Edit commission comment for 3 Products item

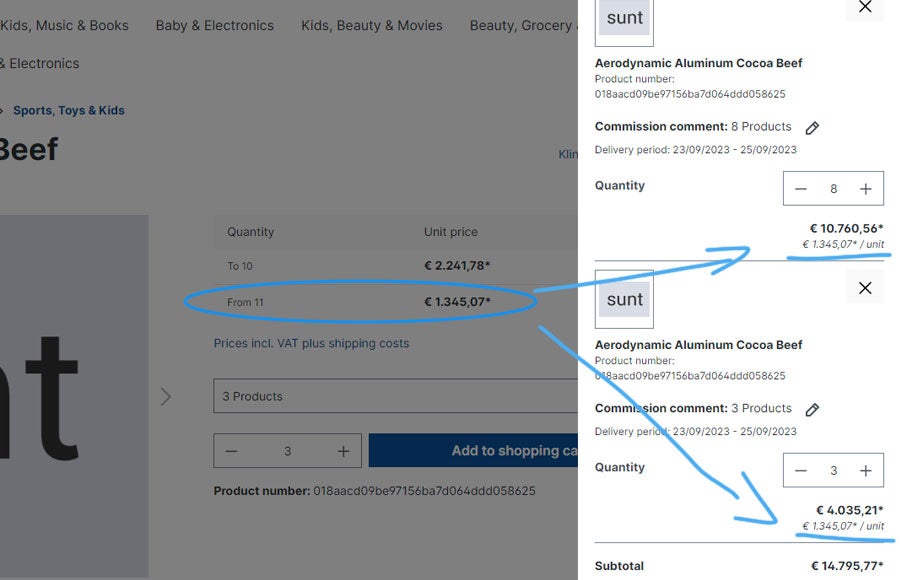(x=812, y=410)
